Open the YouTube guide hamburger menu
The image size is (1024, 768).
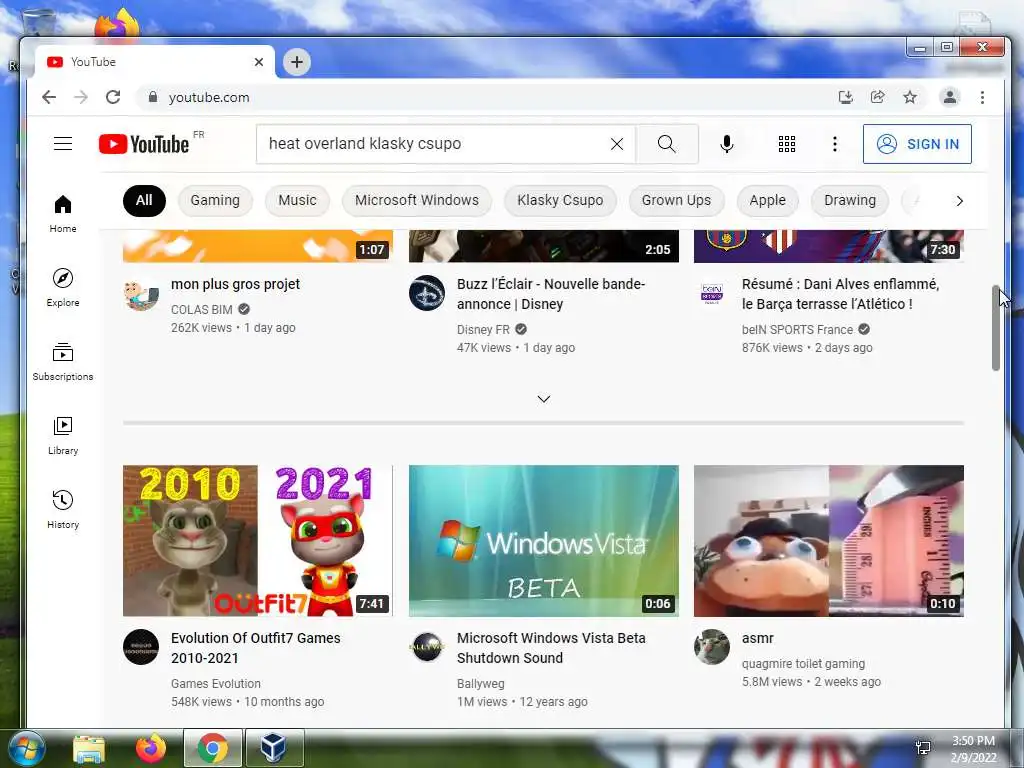[63, 144]
